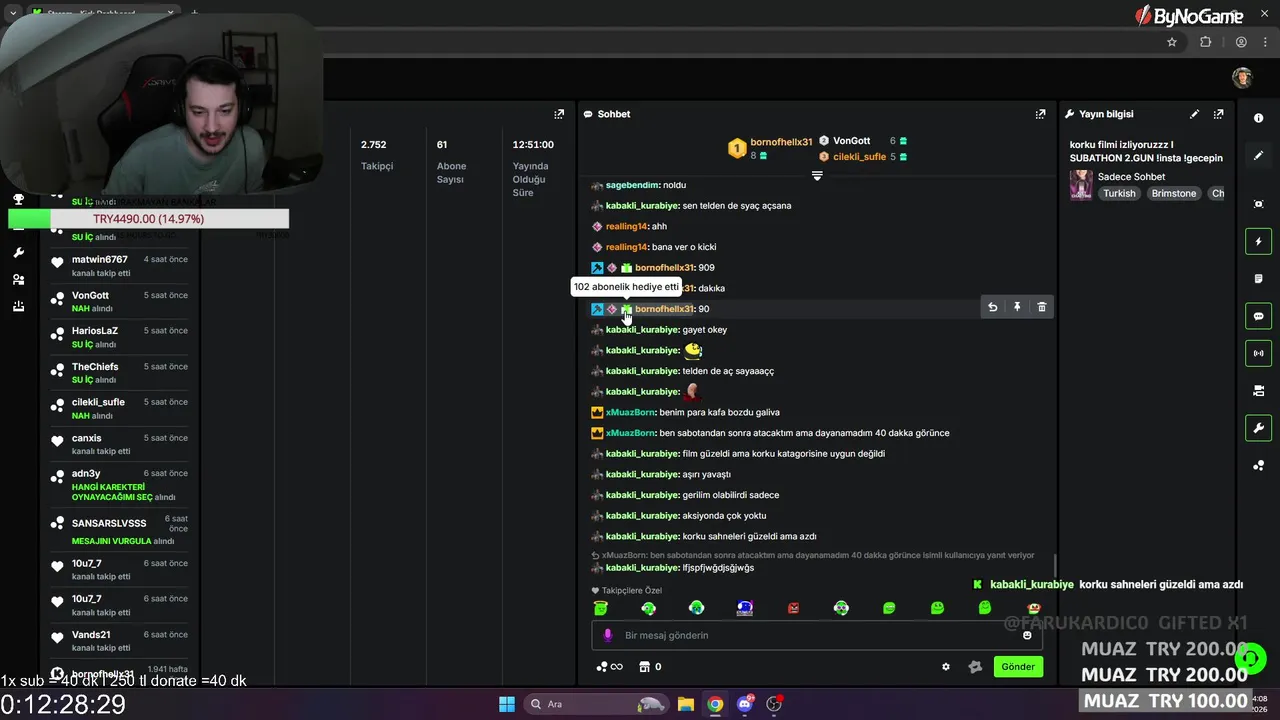Select matwin6767 follow activity entry
The width and height of the screenshot is (1280, 720).
[x=119, y=266]
